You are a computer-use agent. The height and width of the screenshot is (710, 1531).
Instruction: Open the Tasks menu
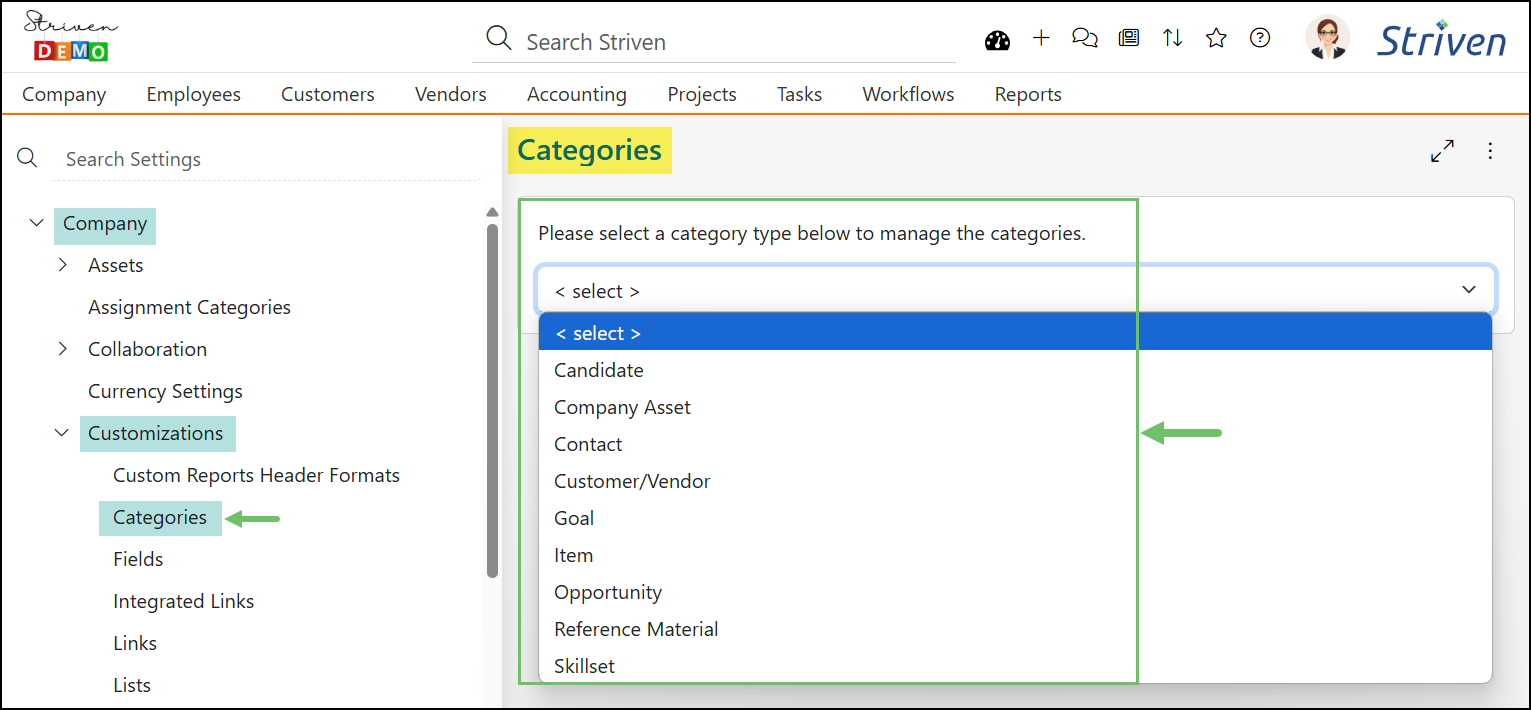coord(799,94)
